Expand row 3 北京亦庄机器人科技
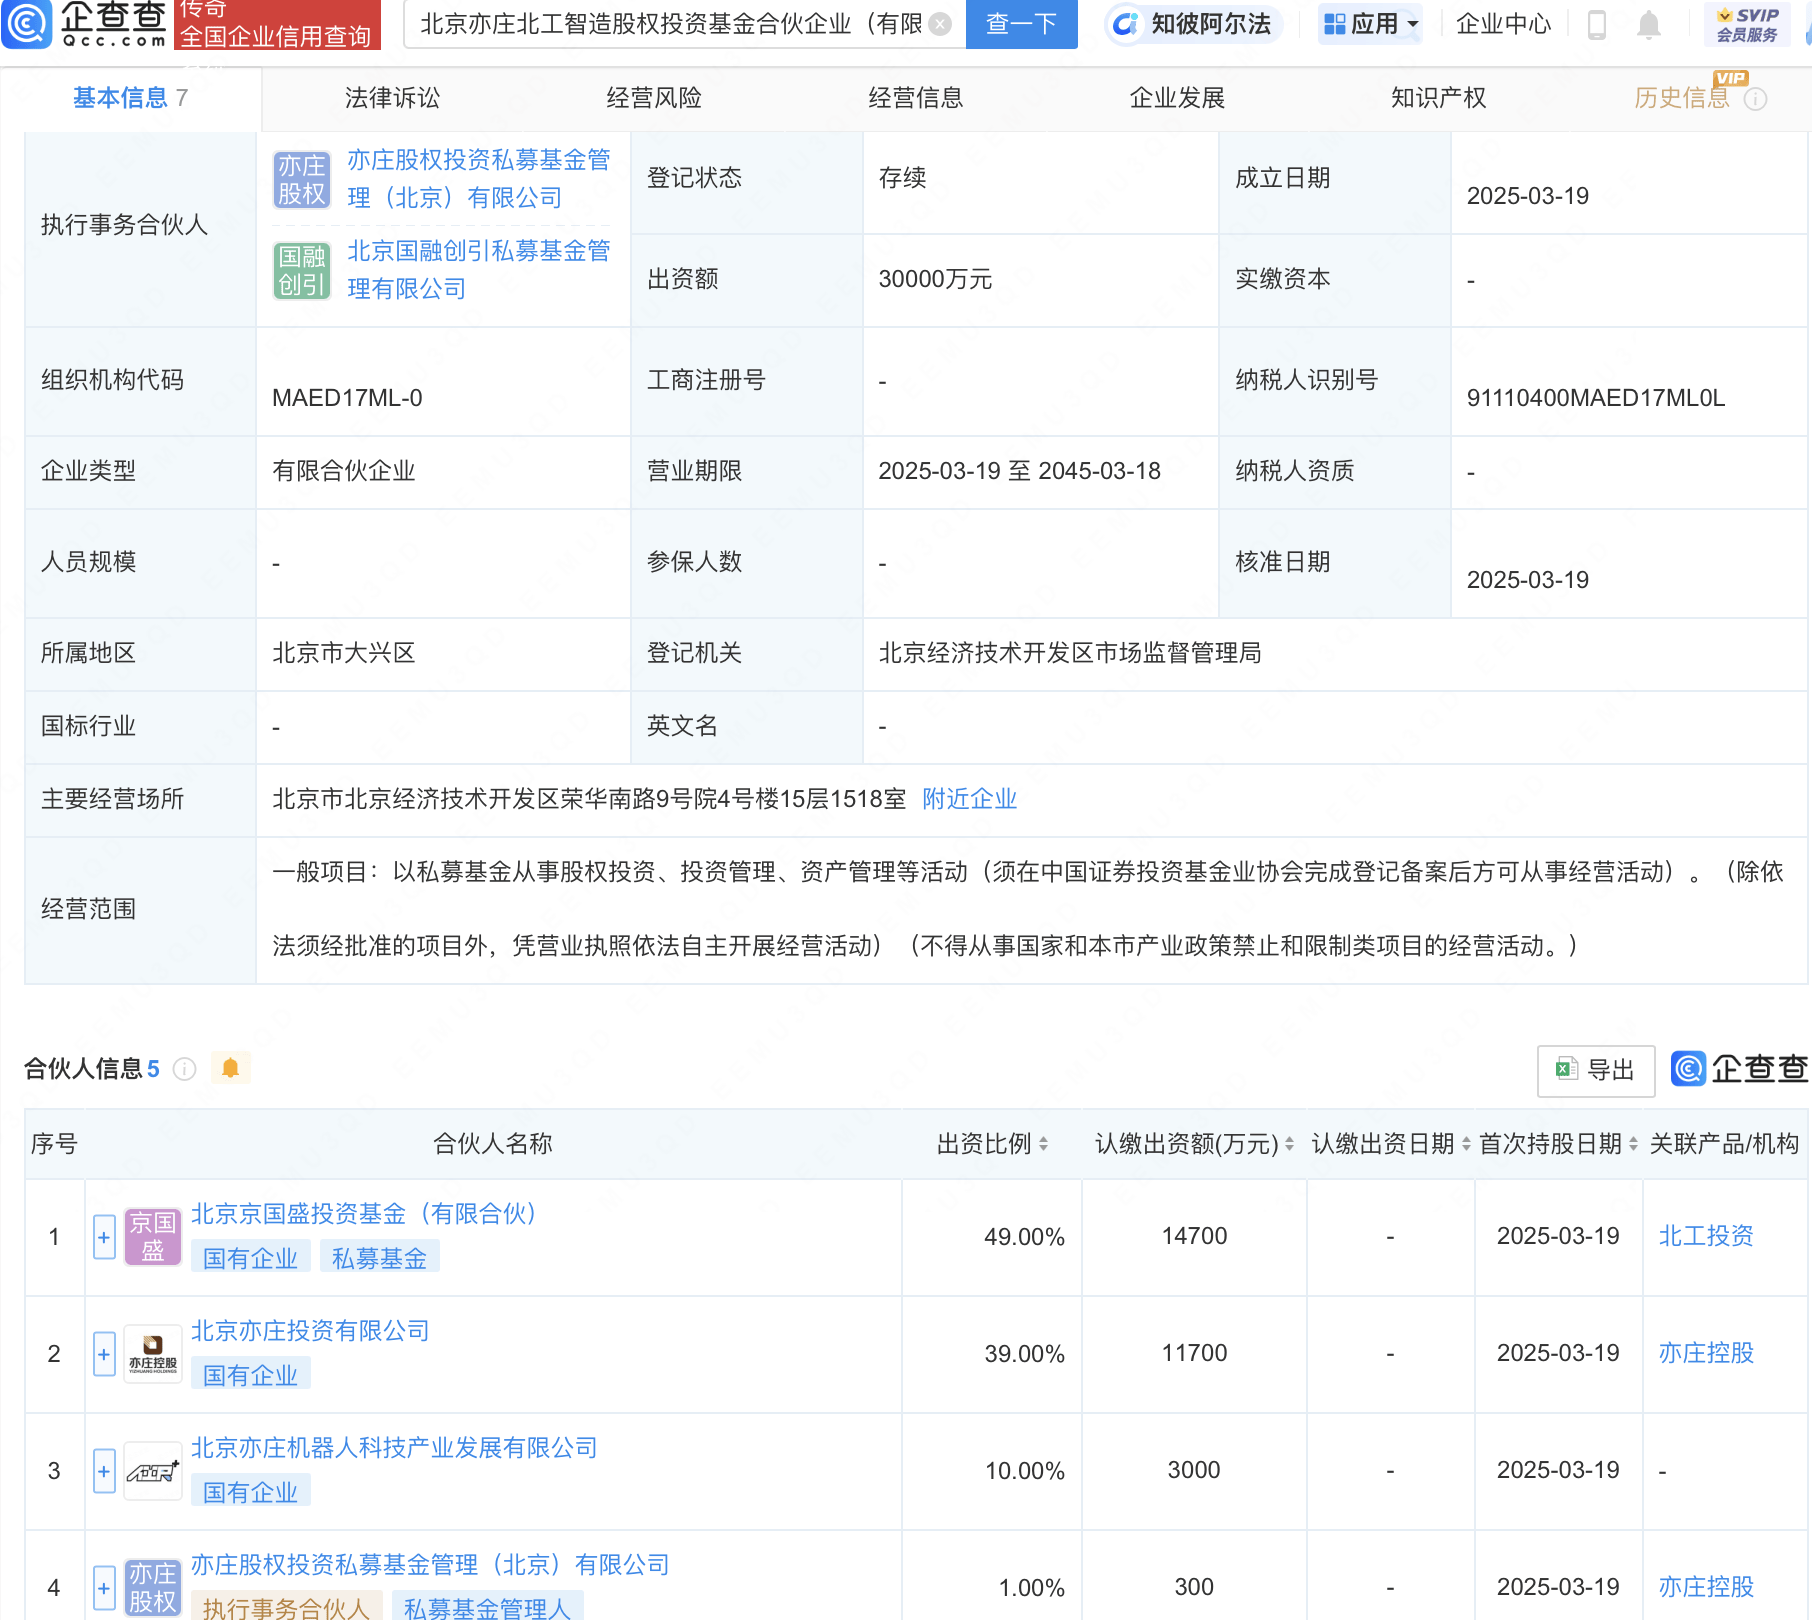This screenshot has height=1620, width=1812. [x=104, y=1471]
